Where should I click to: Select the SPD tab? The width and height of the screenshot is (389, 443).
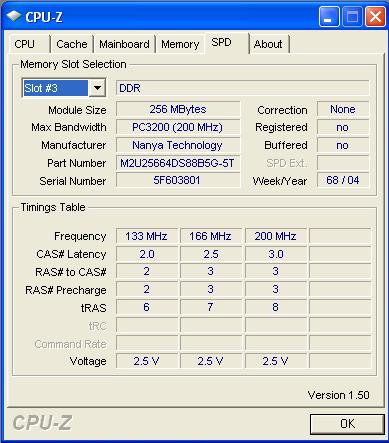pyautogui.click(x=227, y=43)
